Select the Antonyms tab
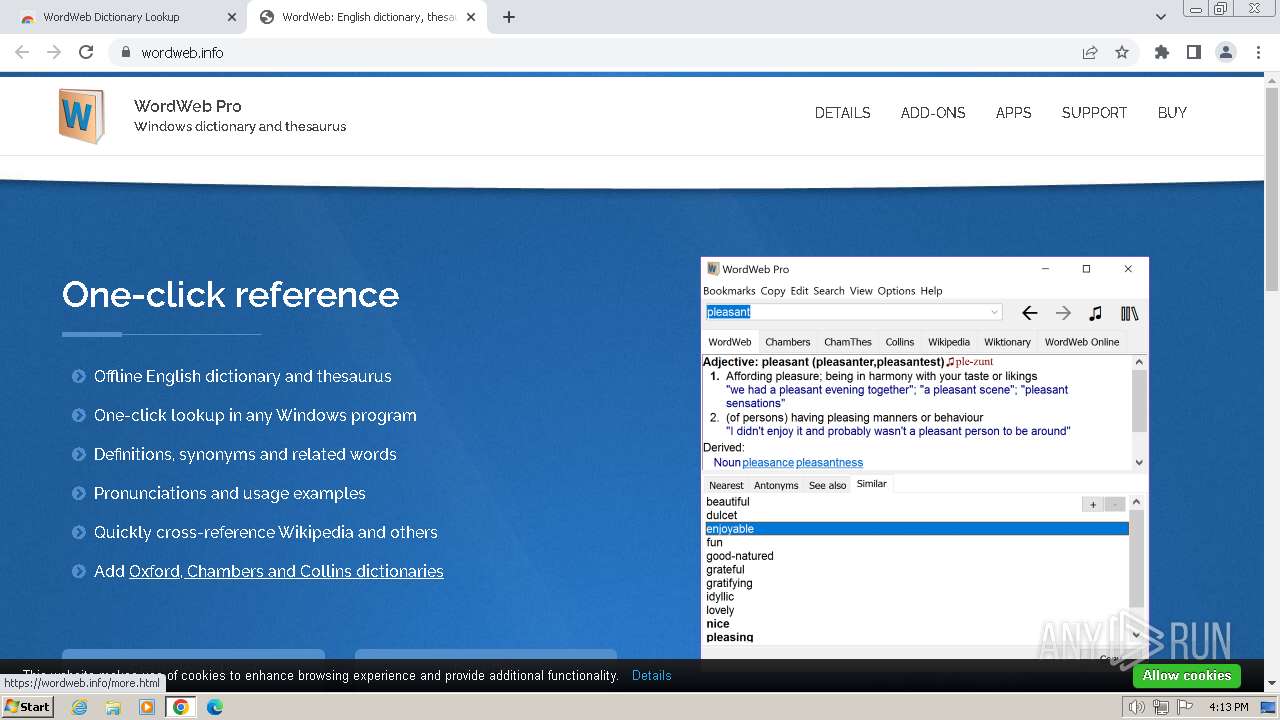 click(x=776, y=485)
